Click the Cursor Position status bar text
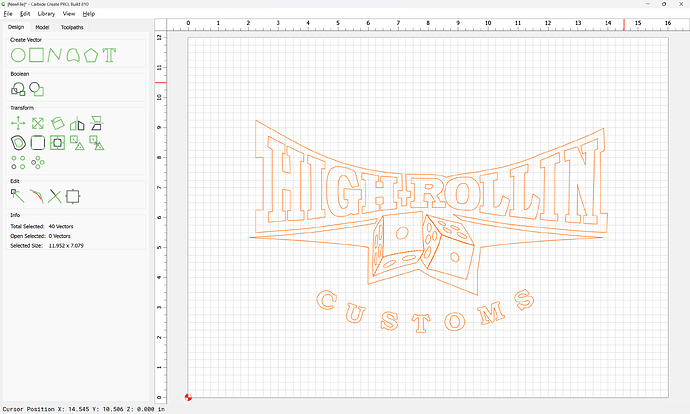The image size is (690, 414). (84, 409)
